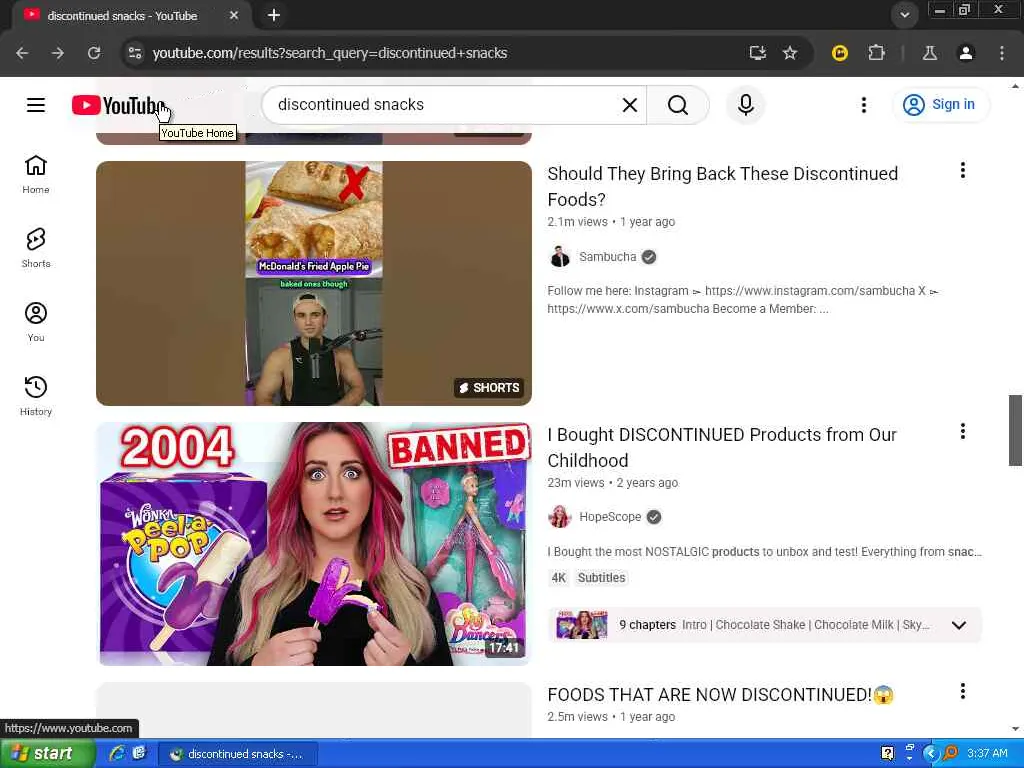1024x768 pixels.
Task: Open options for HopeScope video
Action: point(962,431)
